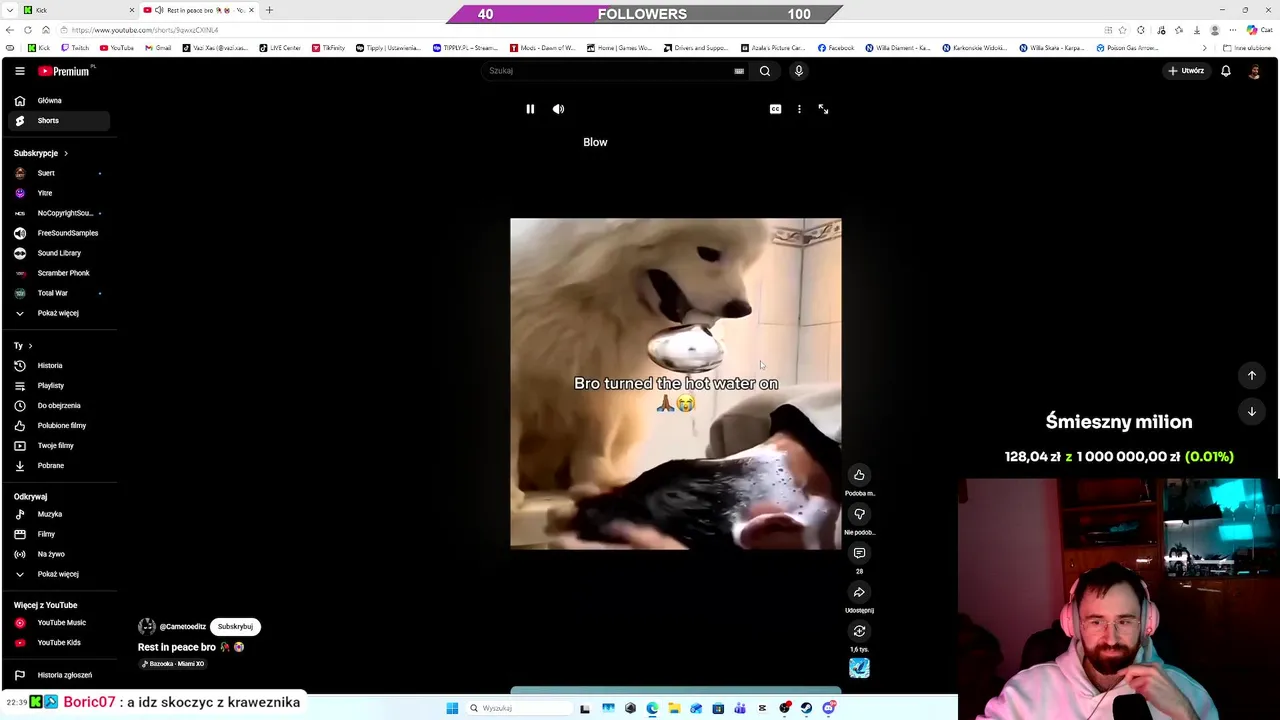Open the remix button
The height and width of the screenshot is (720, 1280).
tap(859, 631)
